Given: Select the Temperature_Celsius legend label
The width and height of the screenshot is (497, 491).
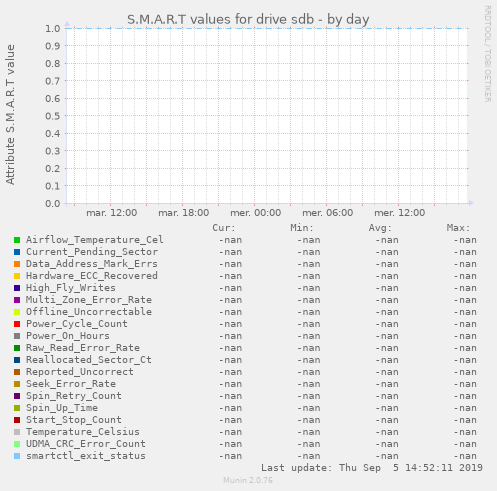Looking at the screenshot, I should 83,432.
